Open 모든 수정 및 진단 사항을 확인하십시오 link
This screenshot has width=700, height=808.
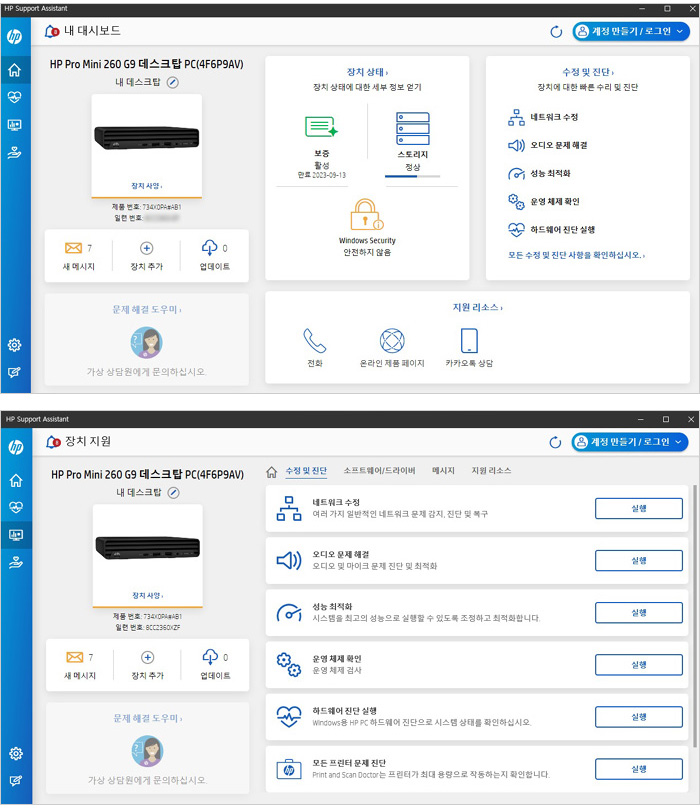[x=576, y=255]
